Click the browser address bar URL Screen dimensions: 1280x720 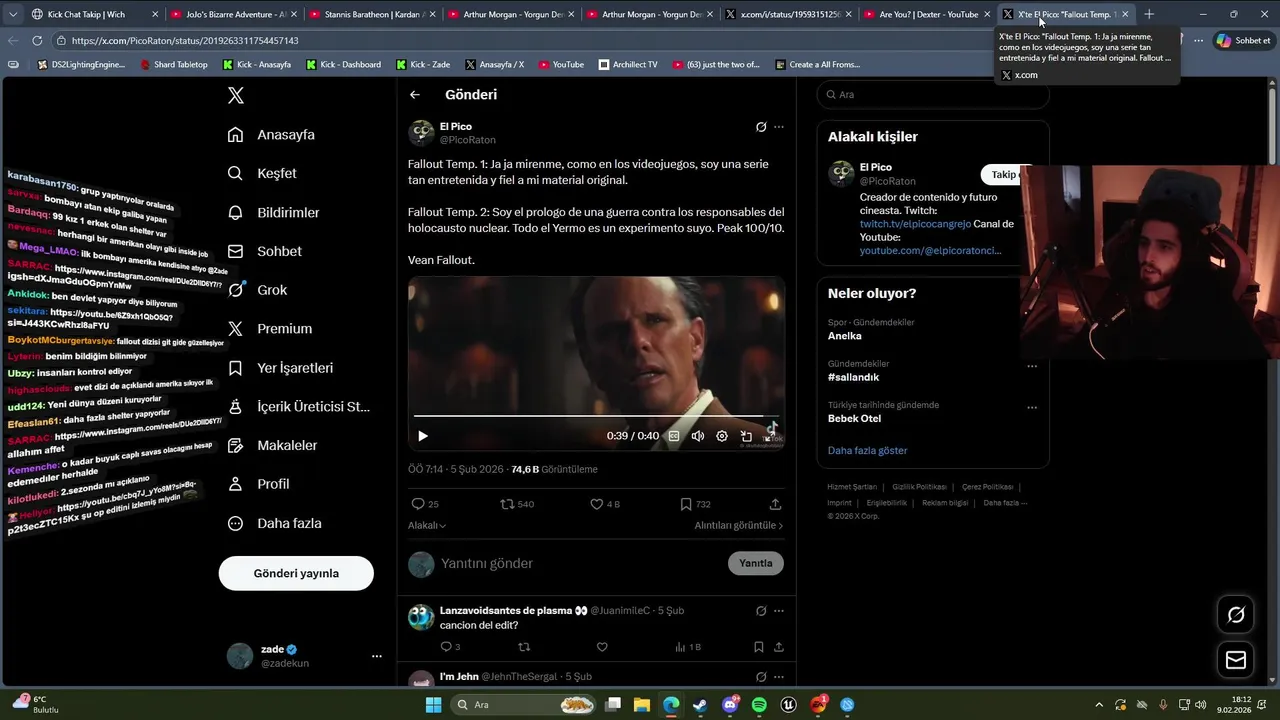click(185, 41)
